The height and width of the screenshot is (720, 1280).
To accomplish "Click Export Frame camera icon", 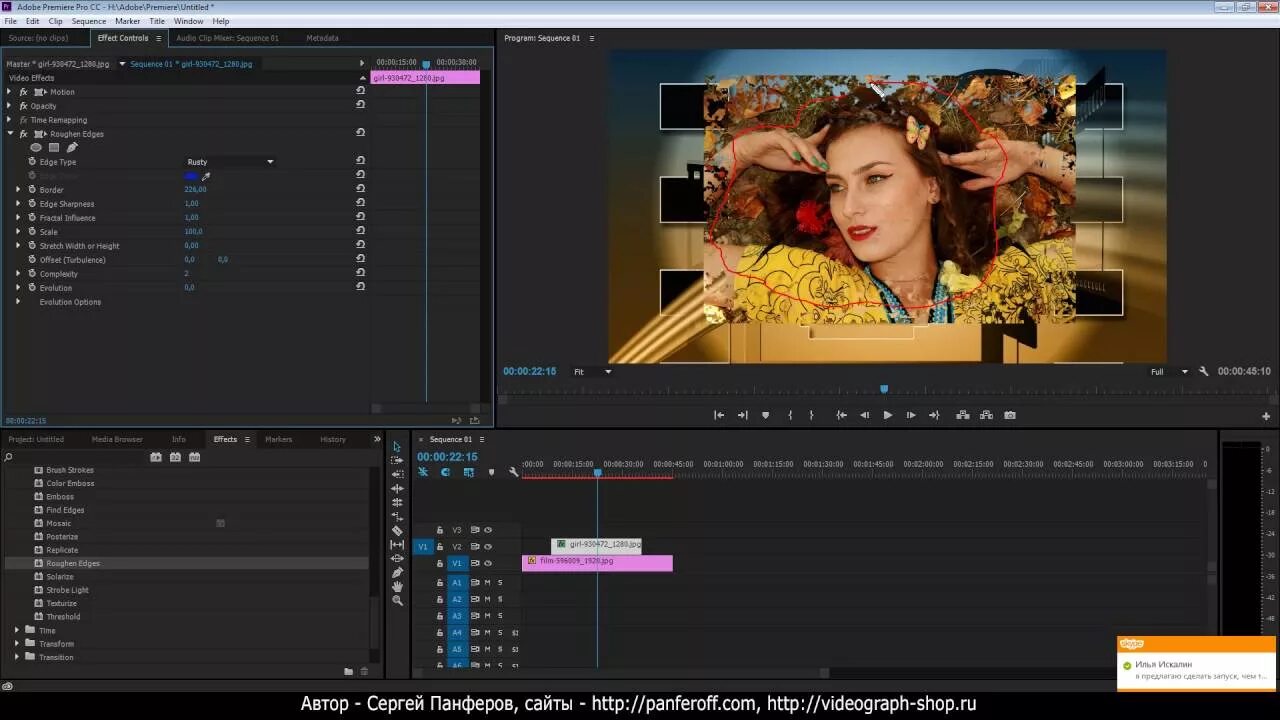I will click(1010, 415).
